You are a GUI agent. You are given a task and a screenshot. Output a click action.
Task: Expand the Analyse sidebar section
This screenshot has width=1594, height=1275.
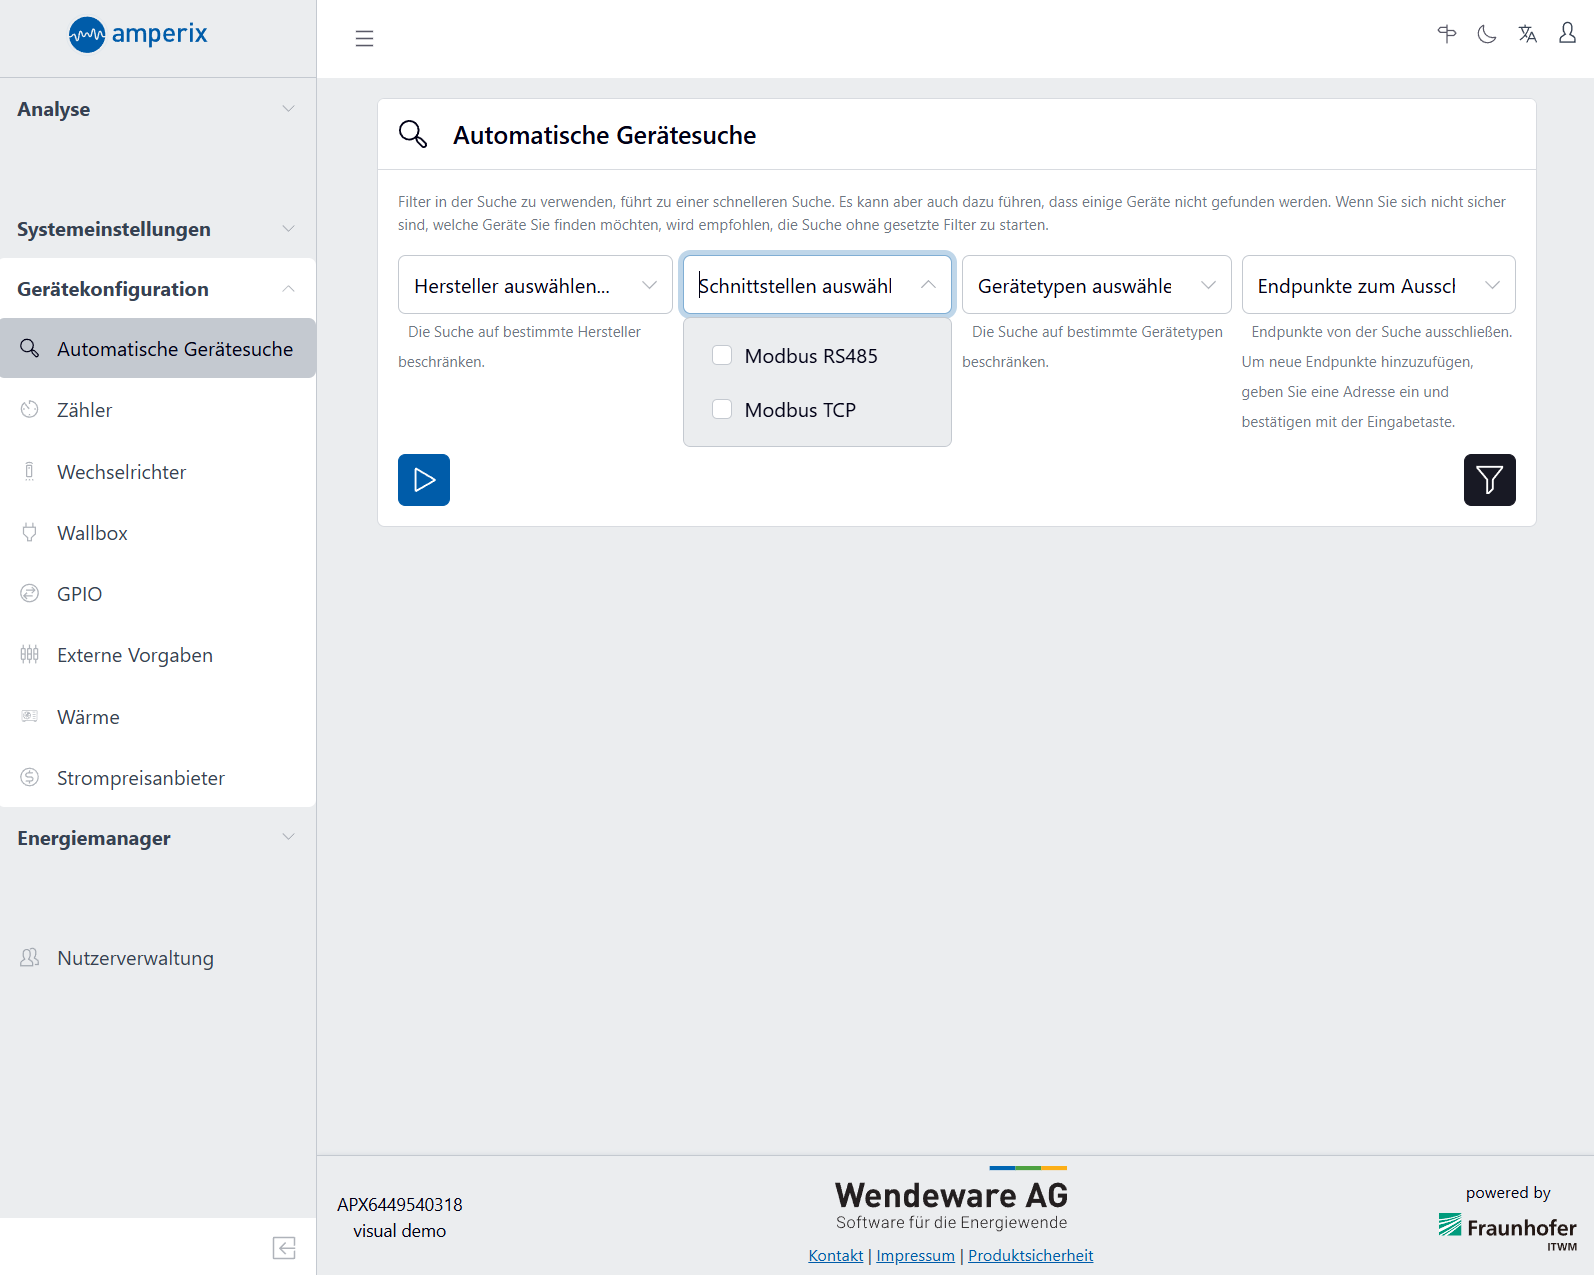tap(157, 109)
